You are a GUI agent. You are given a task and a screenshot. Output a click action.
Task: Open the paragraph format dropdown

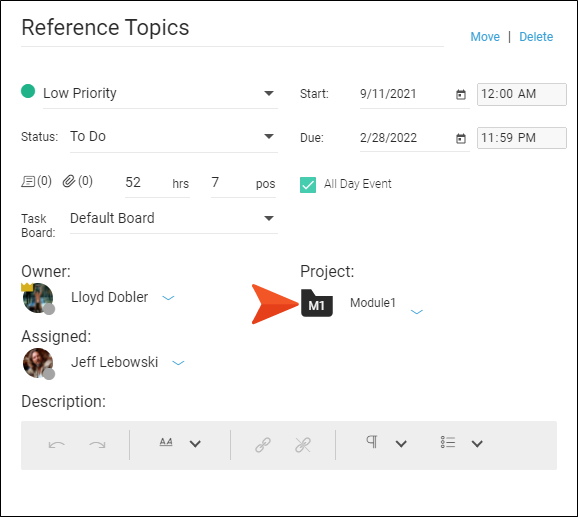401,444
